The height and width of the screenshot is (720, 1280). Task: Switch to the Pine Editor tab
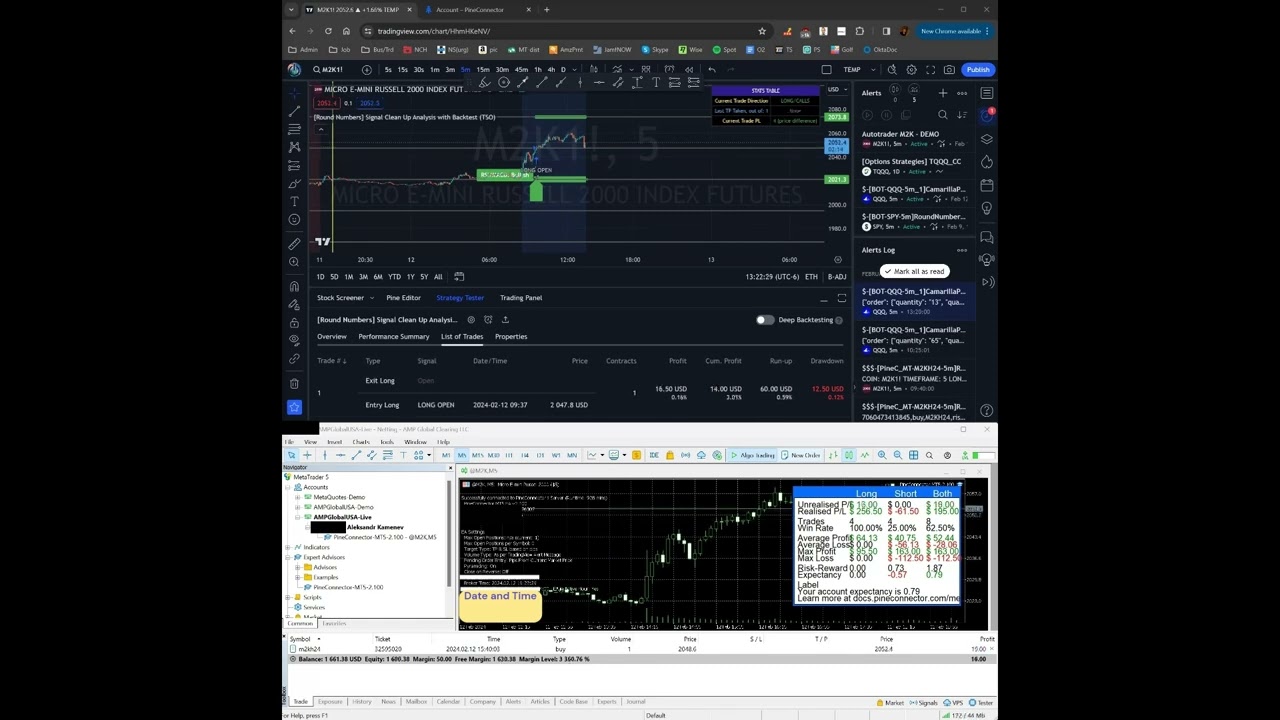404,298
